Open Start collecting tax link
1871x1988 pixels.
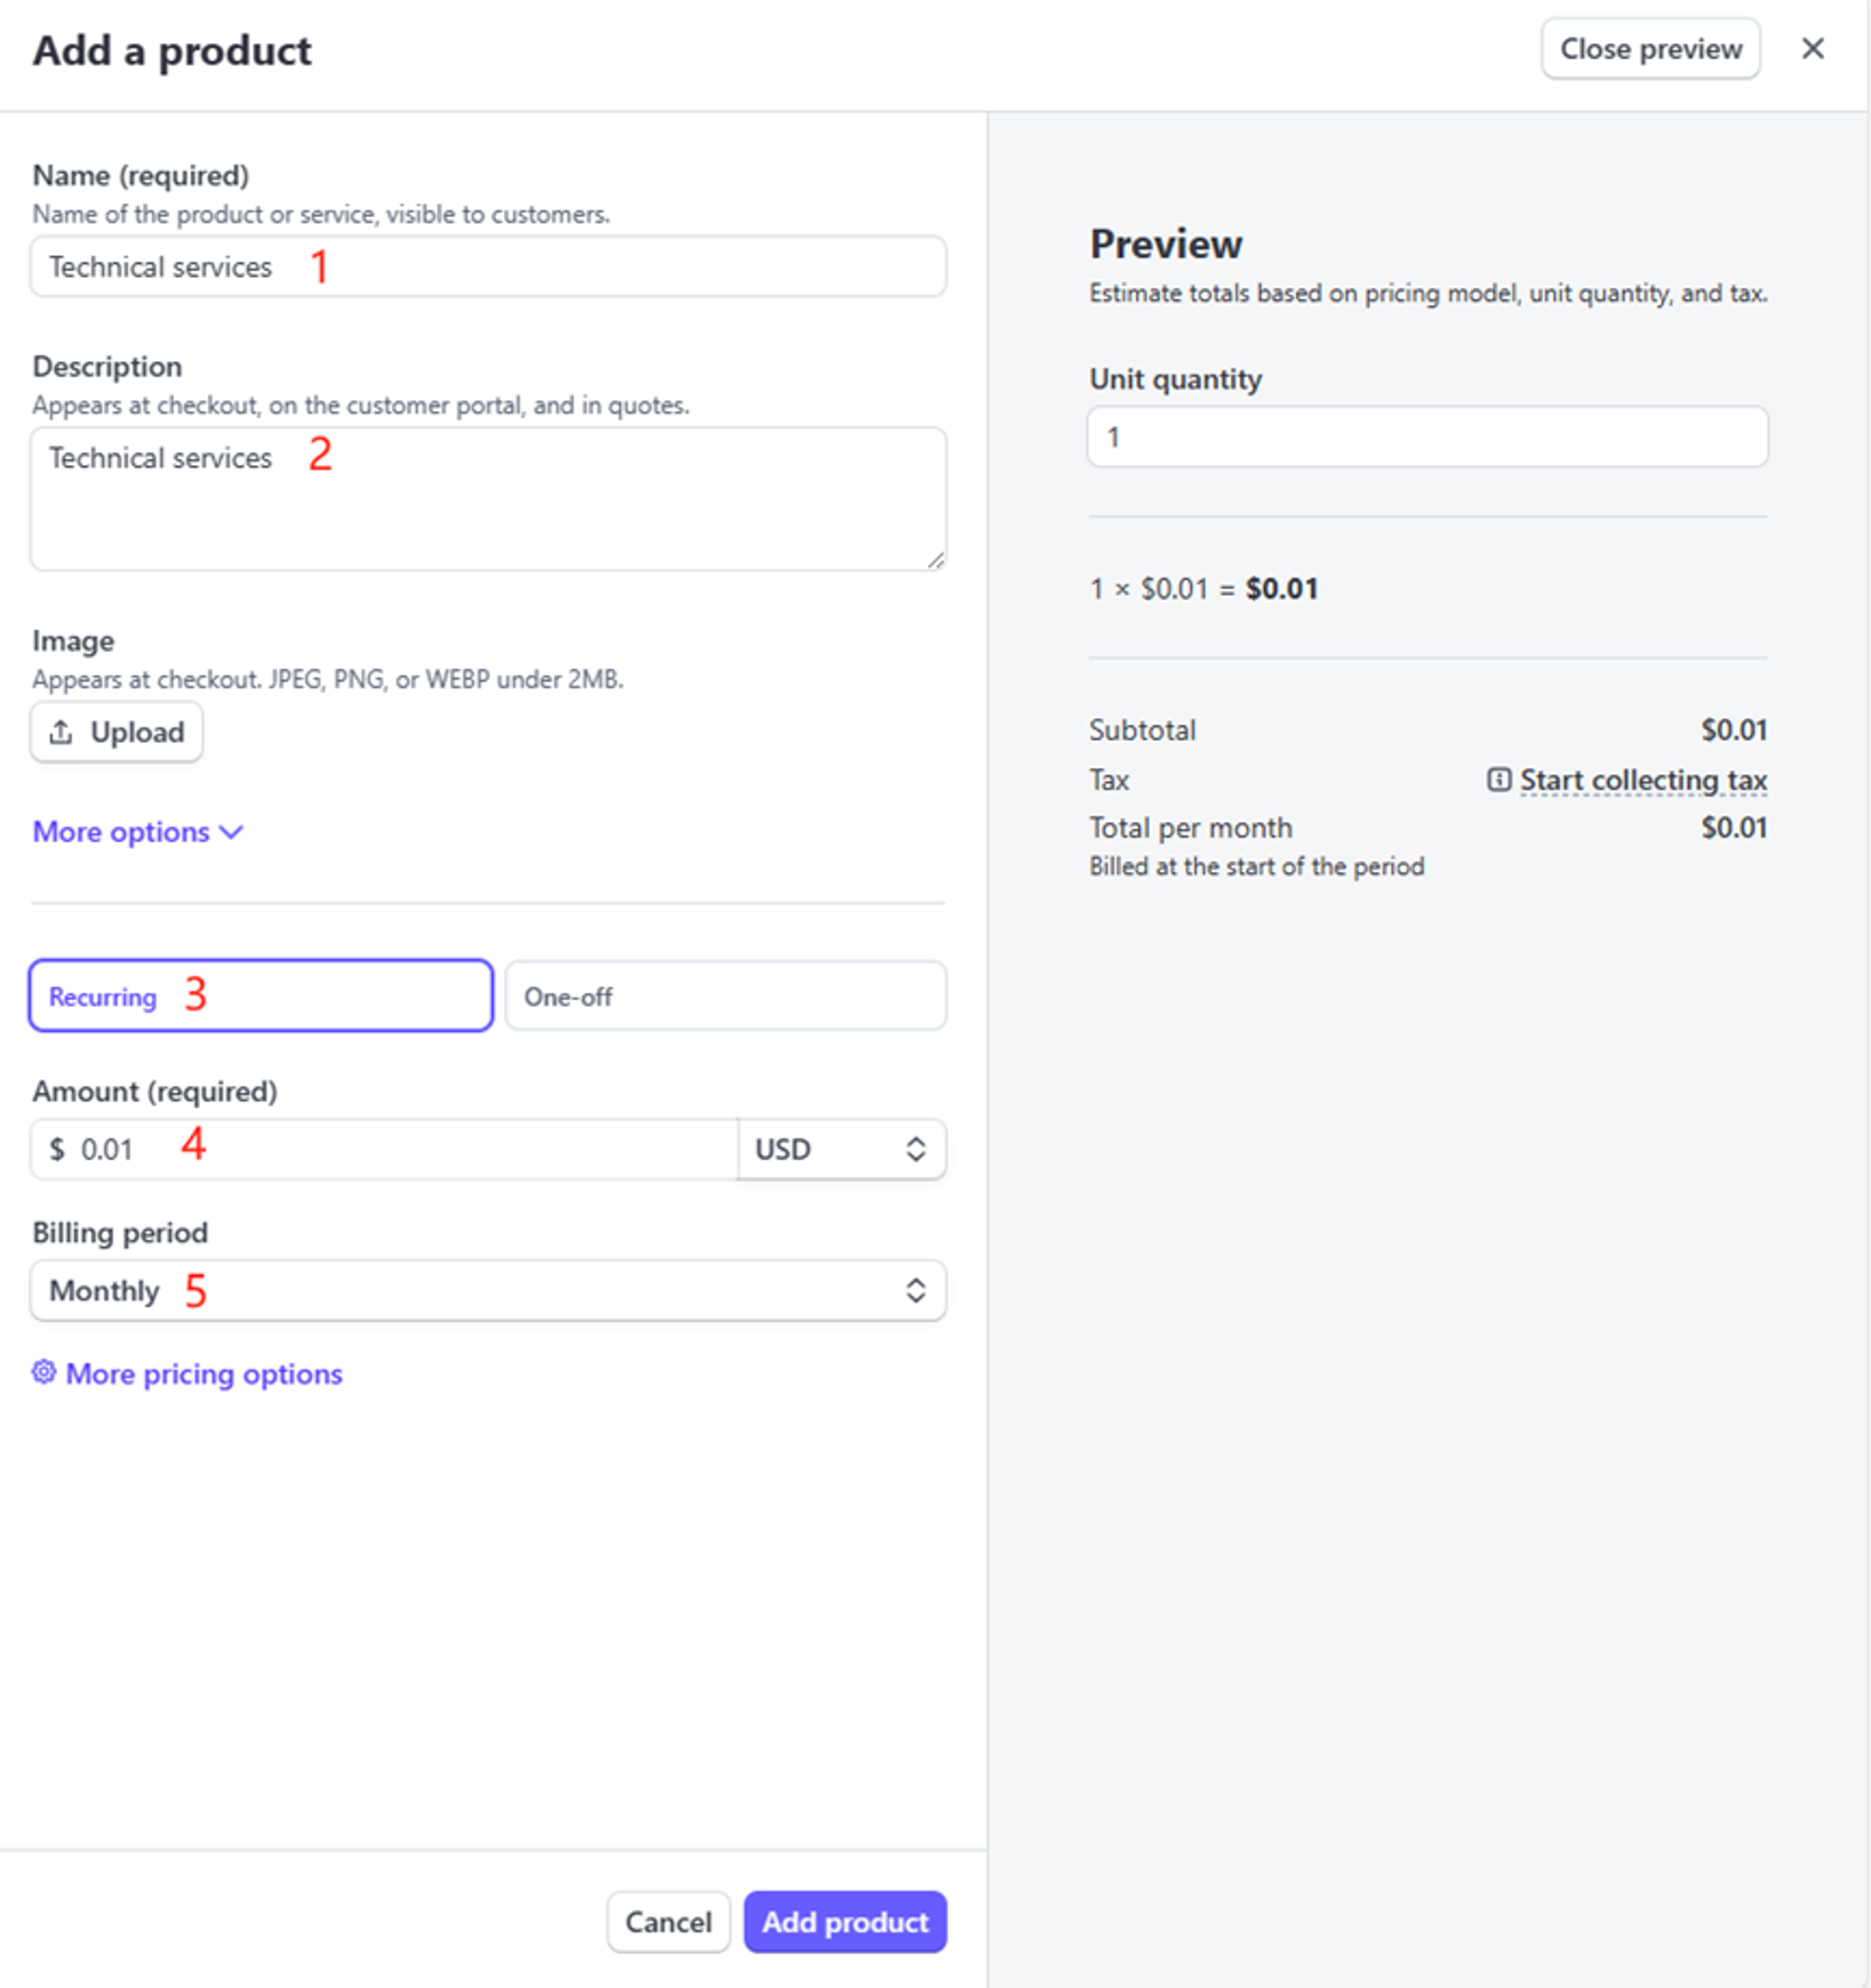(x=1643, y=780)
